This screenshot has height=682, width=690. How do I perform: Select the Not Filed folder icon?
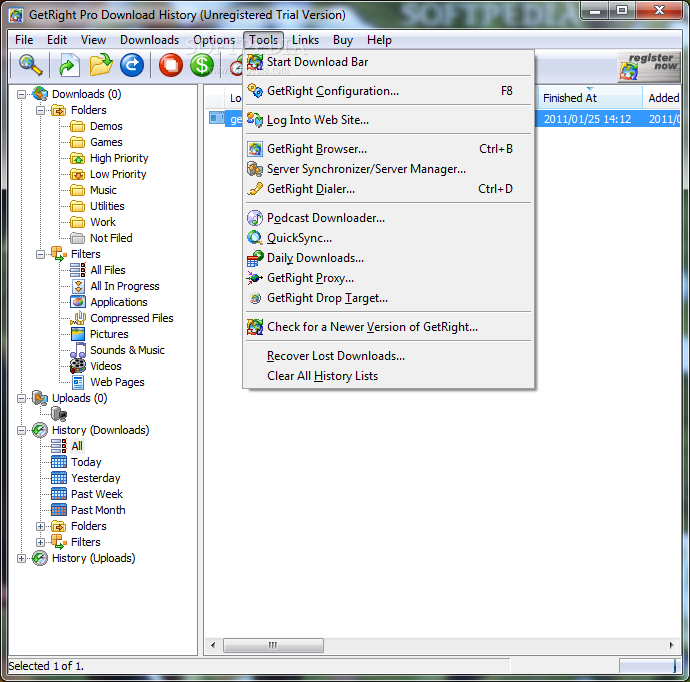pos(77,238)
